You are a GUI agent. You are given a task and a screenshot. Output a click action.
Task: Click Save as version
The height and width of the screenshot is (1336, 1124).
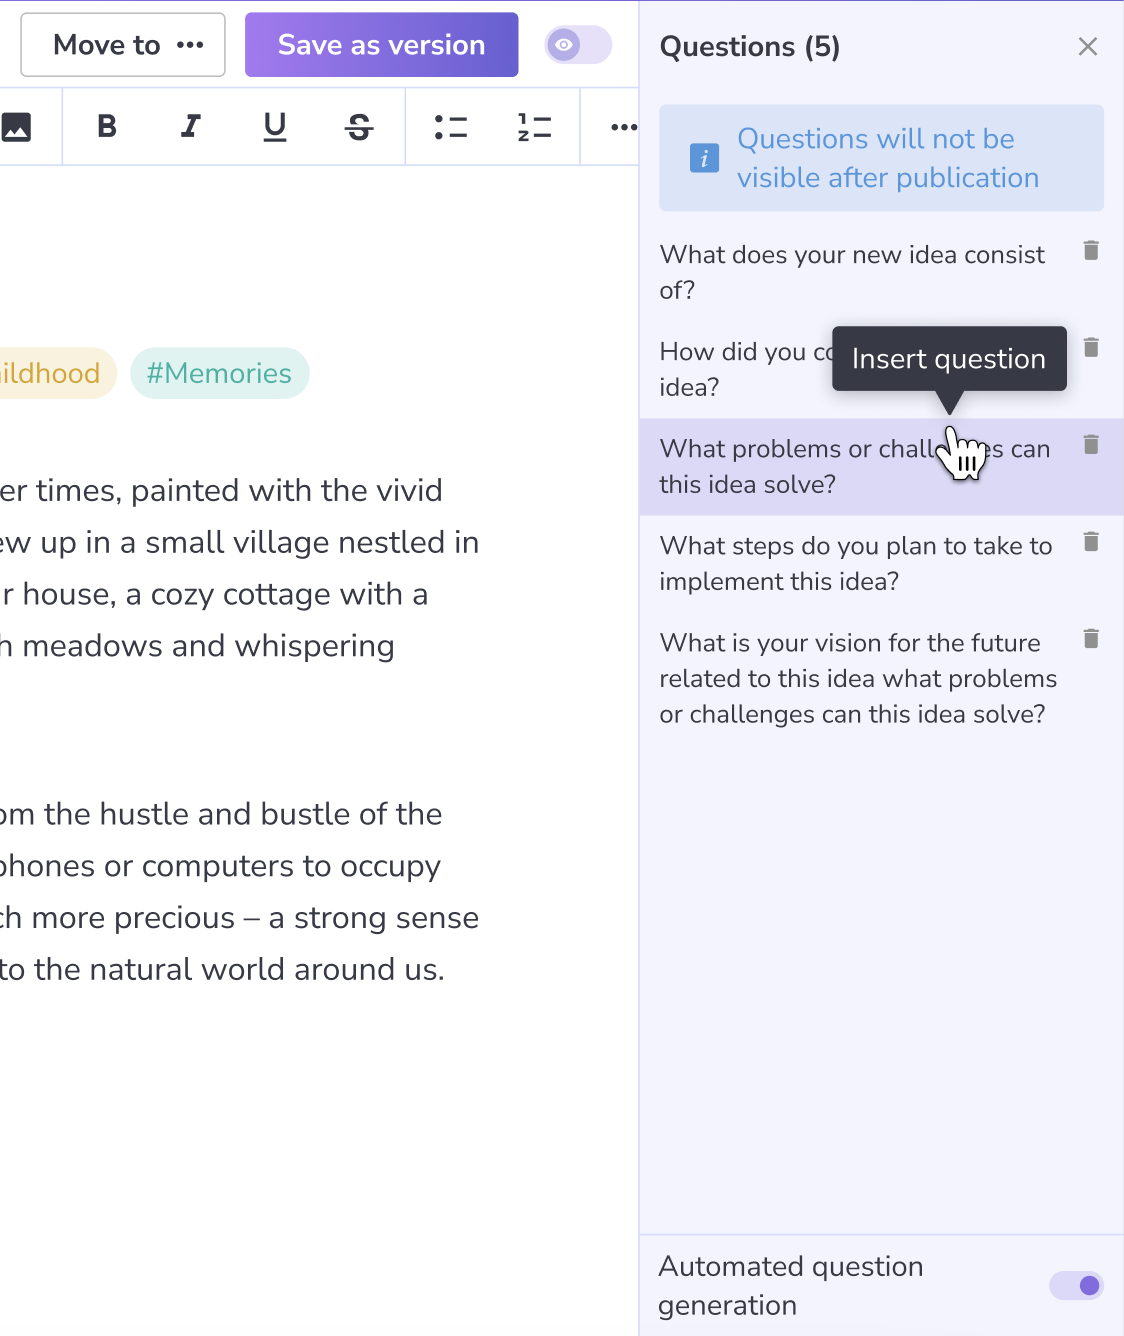click(381, 44)
